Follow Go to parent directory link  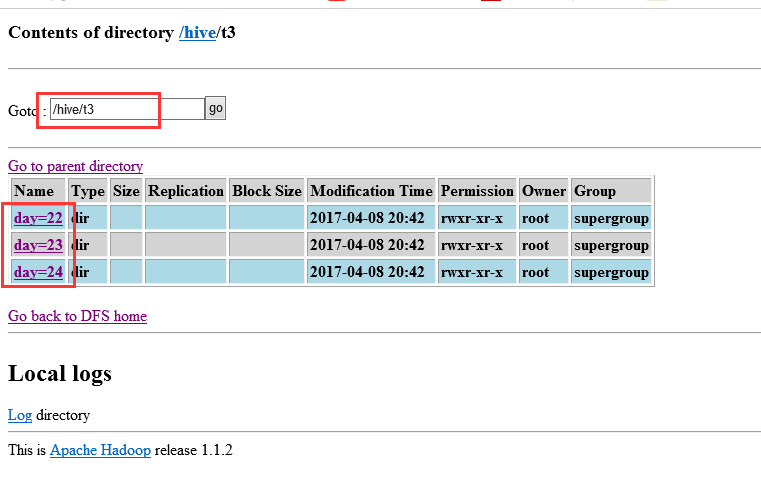click(x=75, y=166)
